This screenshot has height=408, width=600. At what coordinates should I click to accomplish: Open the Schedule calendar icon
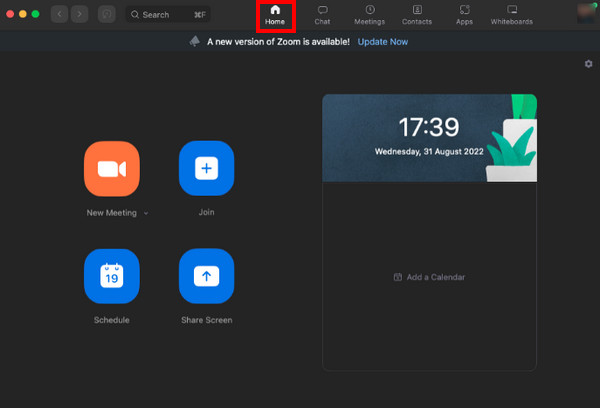pos(112,276)
